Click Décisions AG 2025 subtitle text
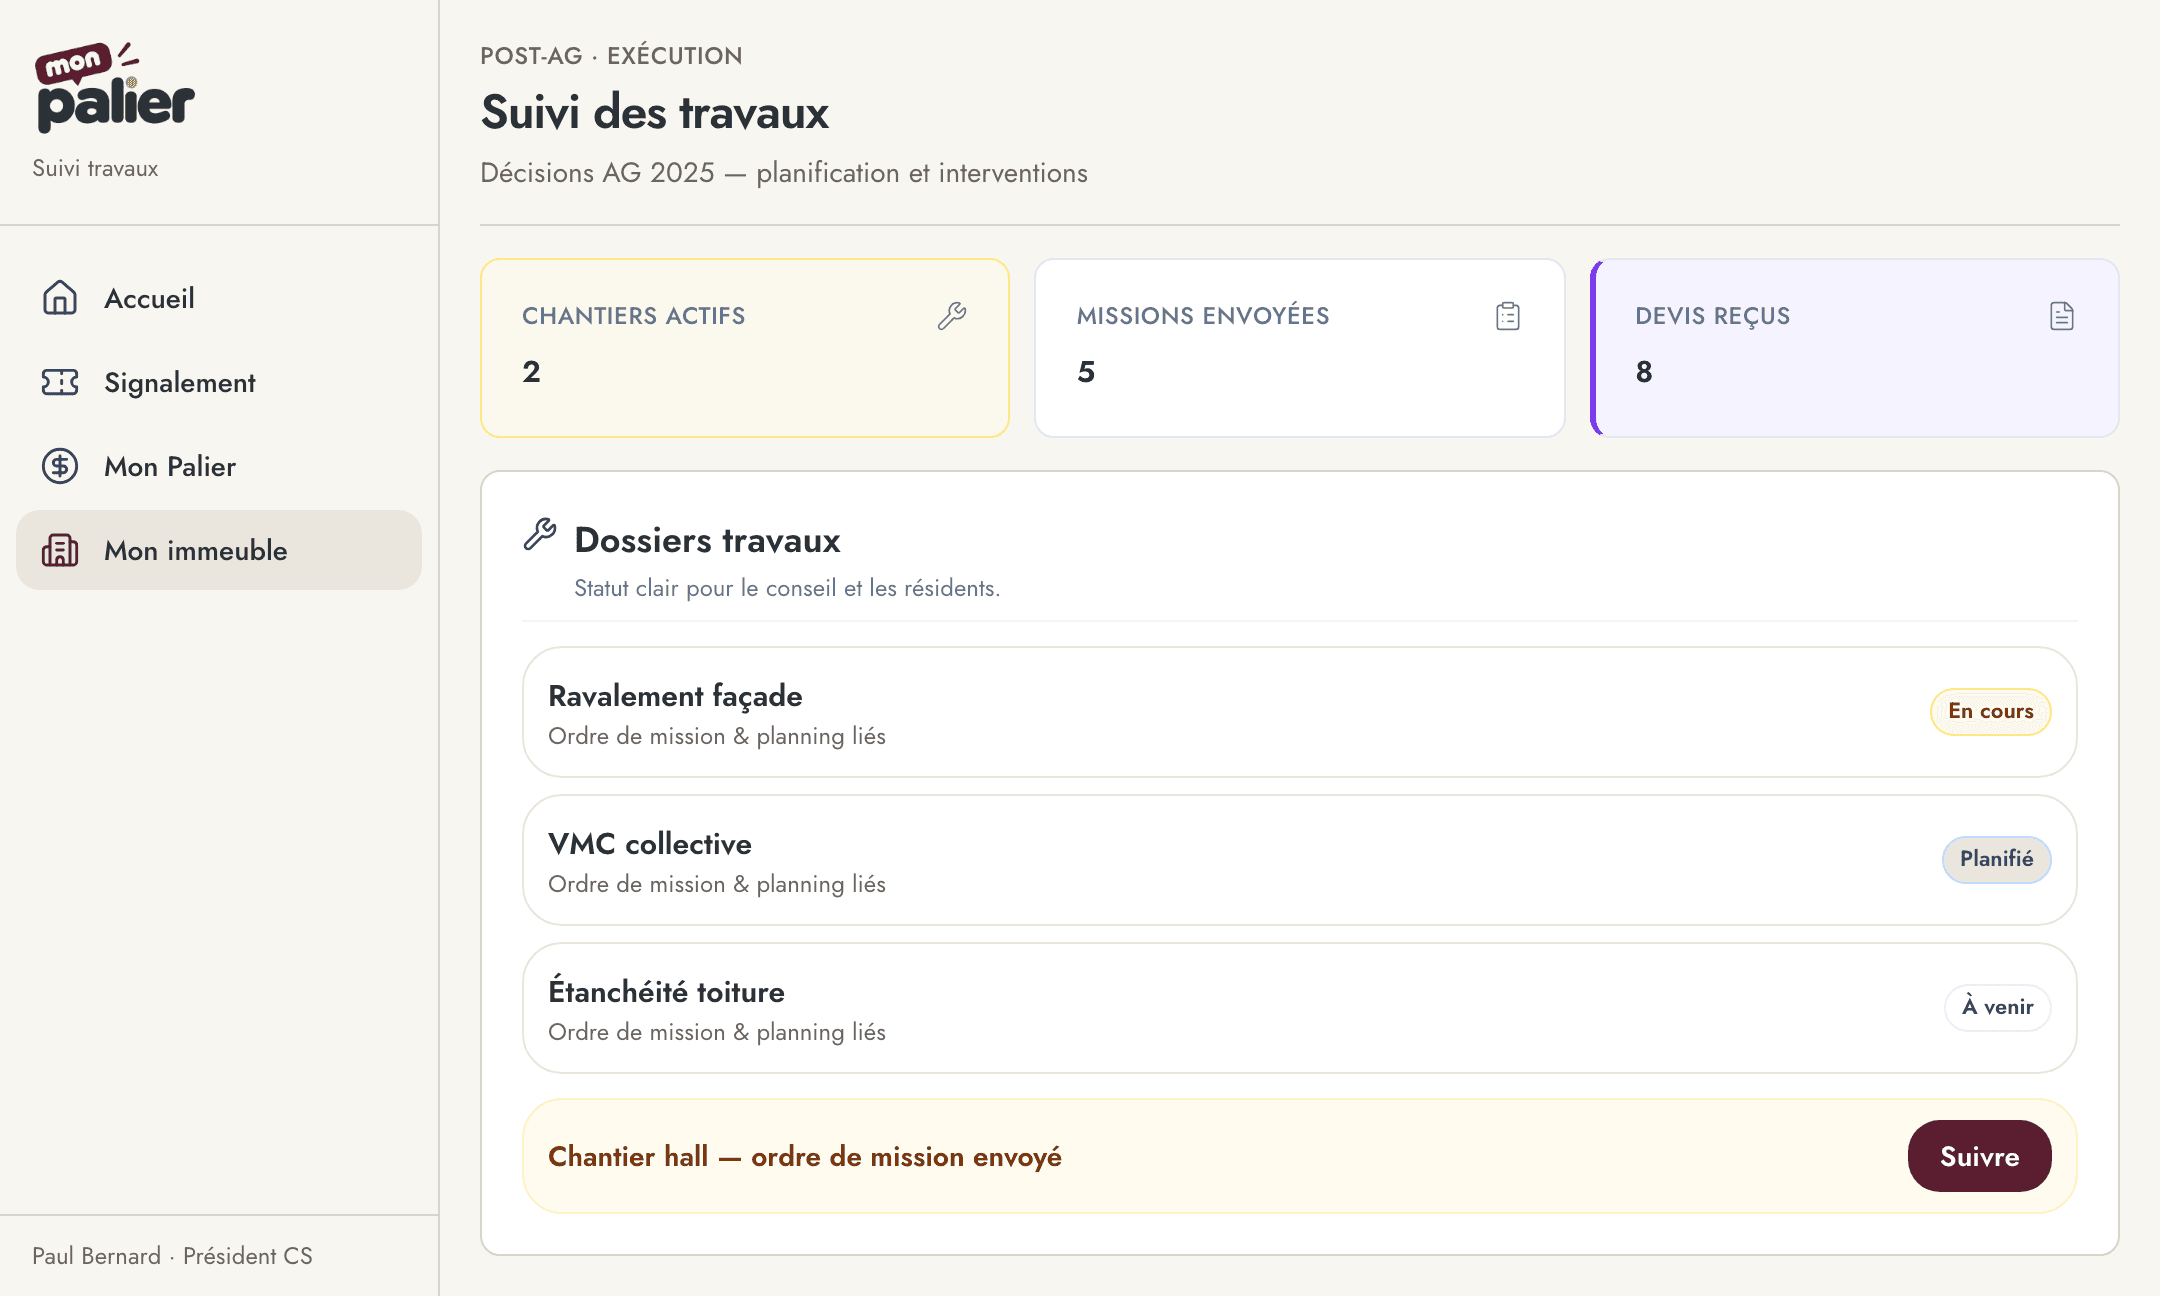Image resolution: width=2160 pixels, height=1296 pixels. point(784,173)
